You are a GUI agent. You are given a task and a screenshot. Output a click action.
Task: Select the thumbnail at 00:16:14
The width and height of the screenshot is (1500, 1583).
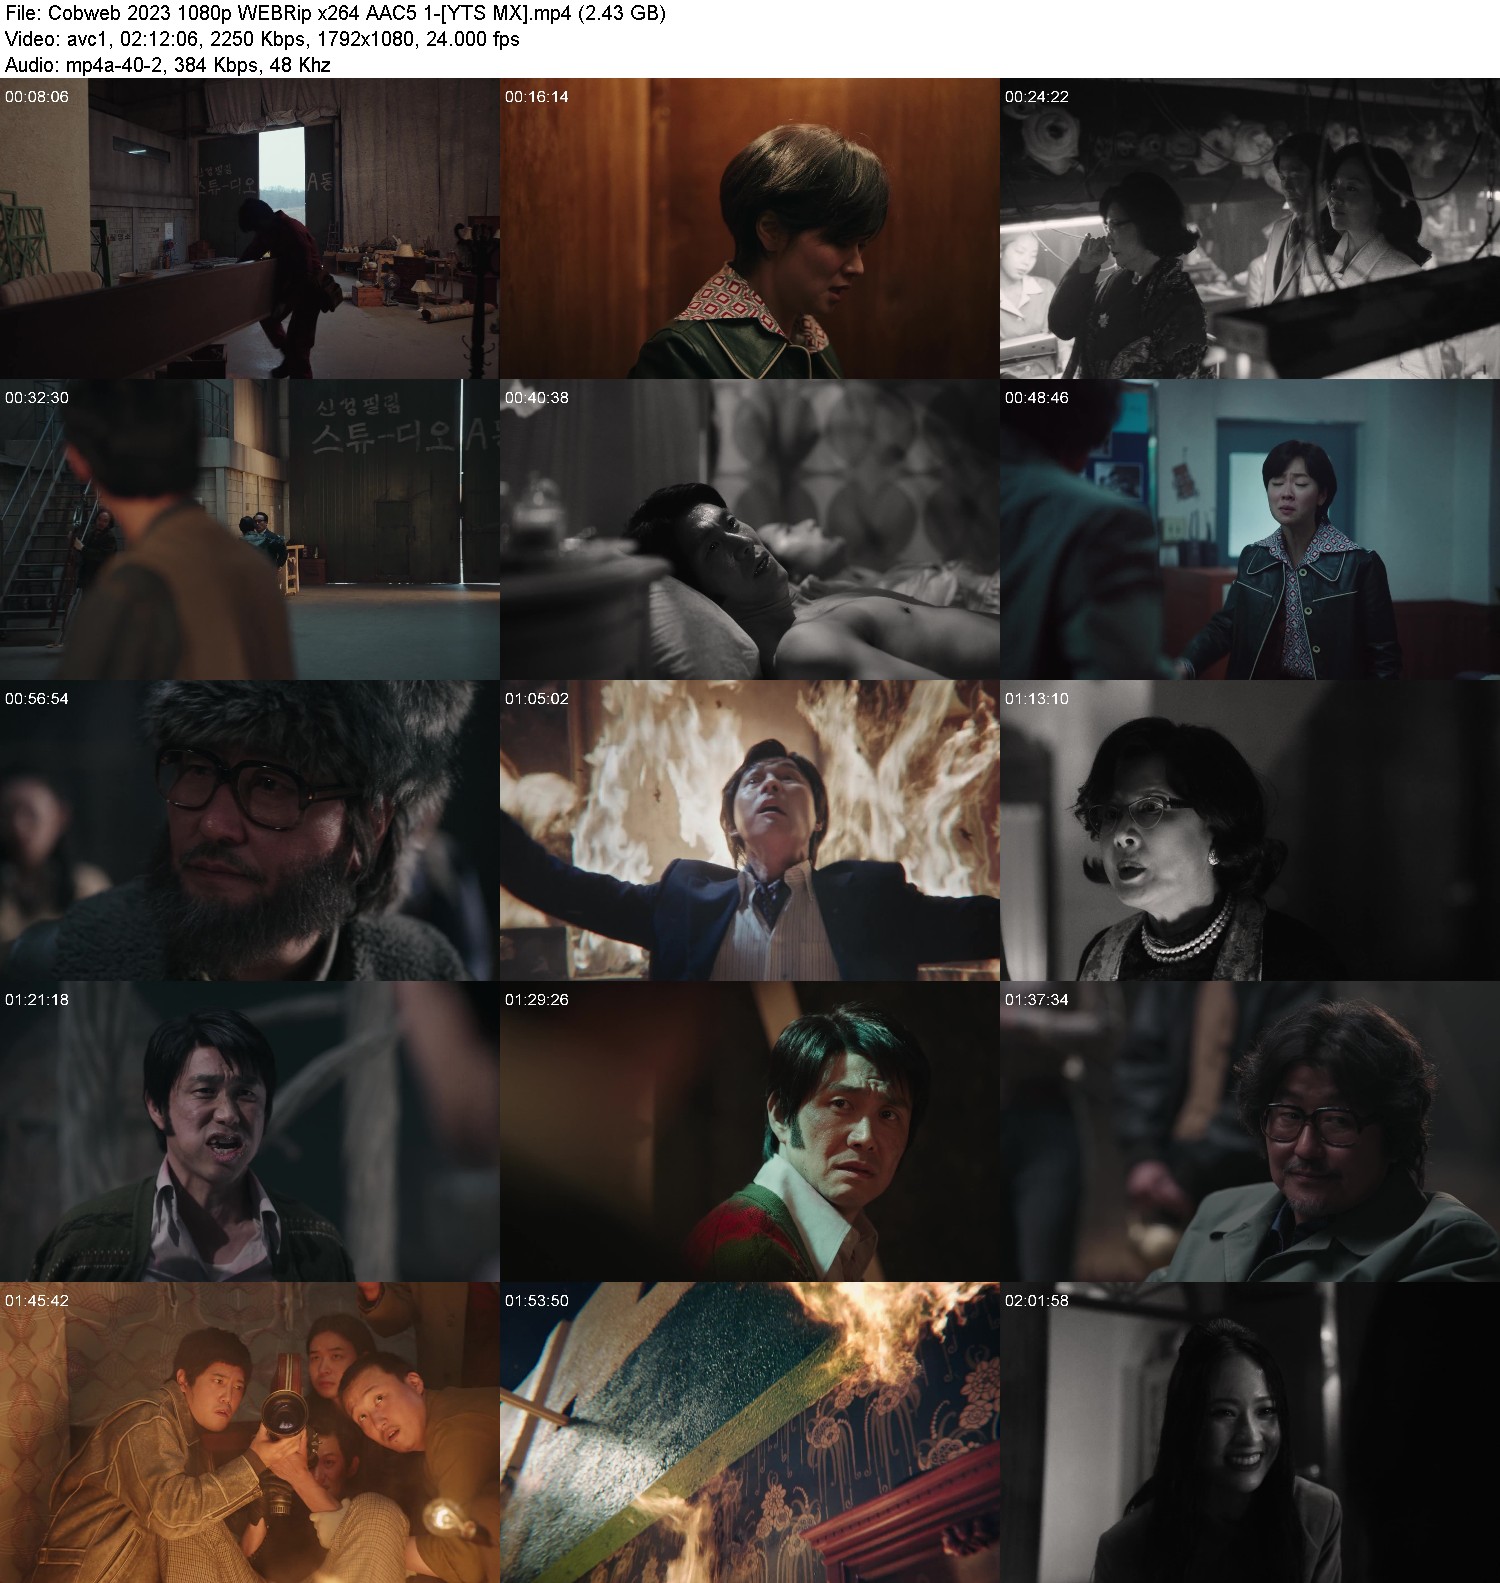[750, 228]
